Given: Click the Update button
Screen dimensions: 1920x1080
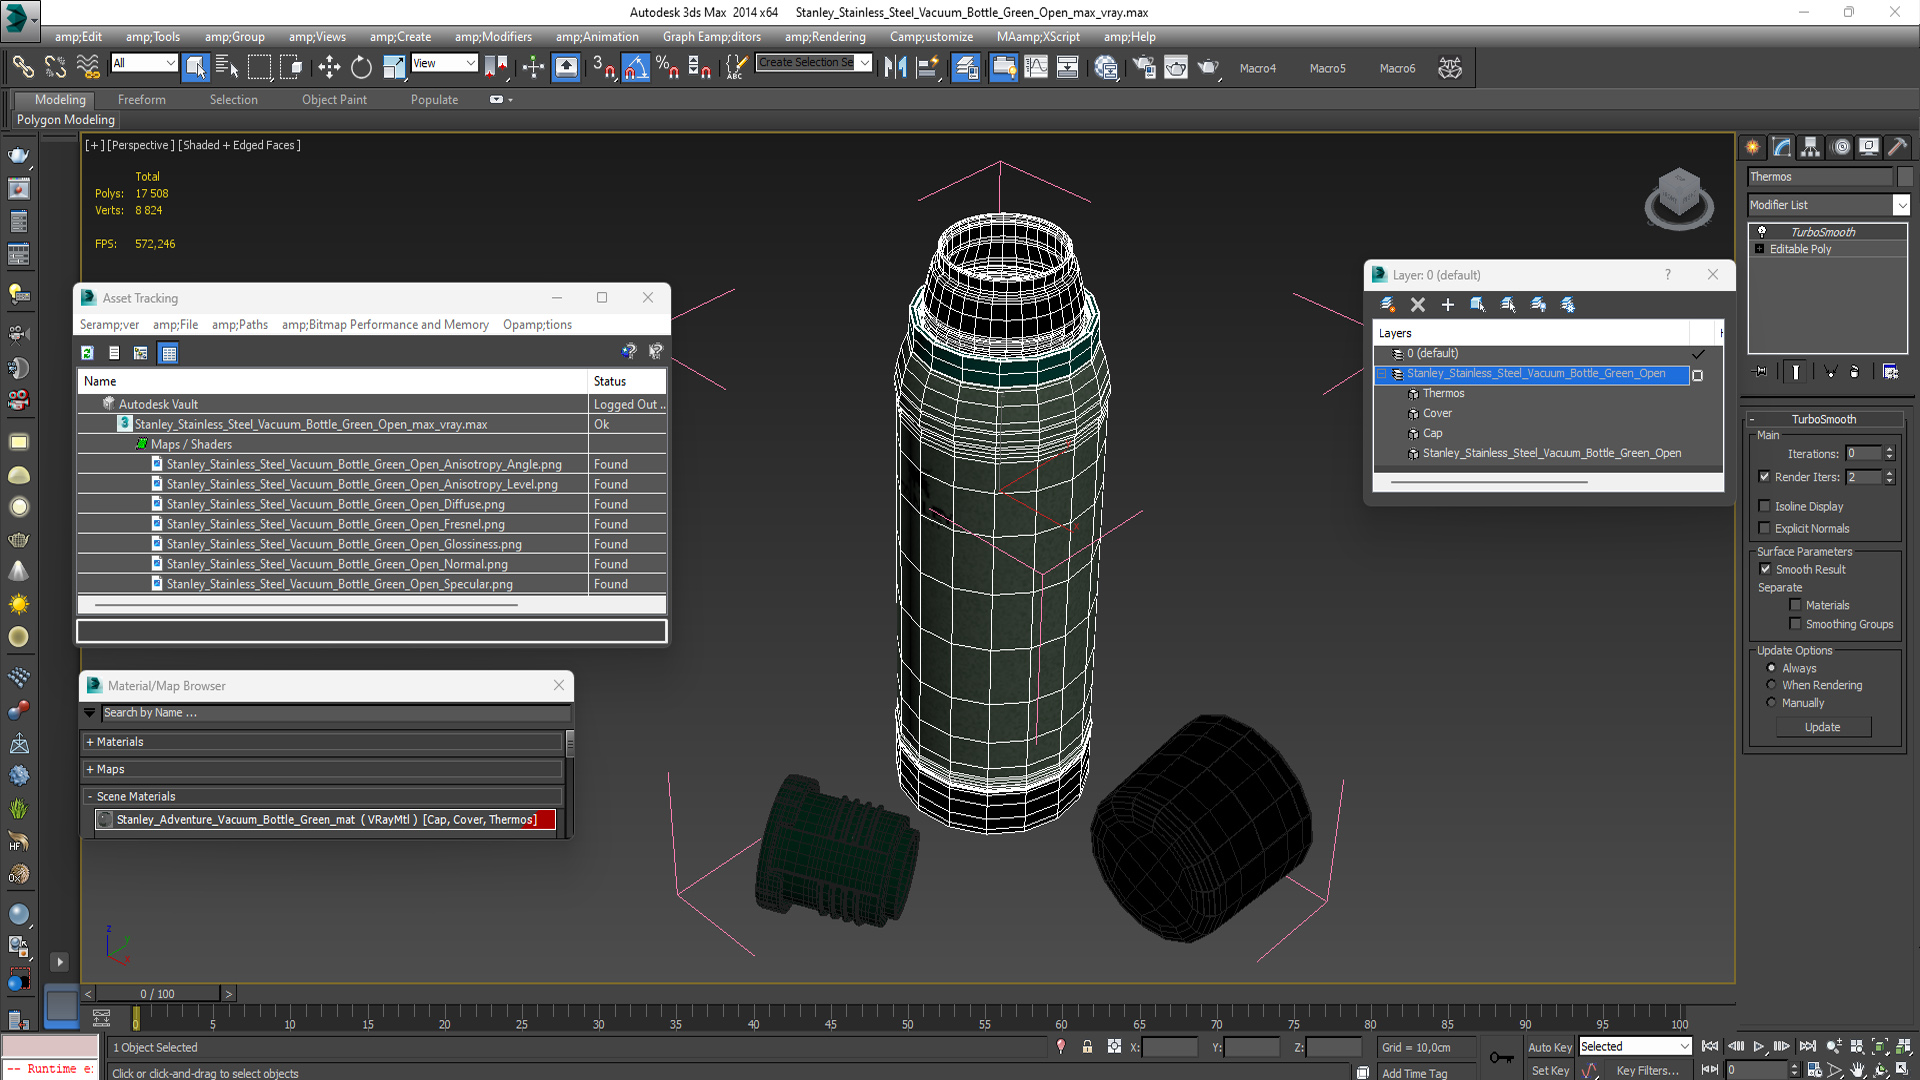Looking at the screenshot, I should pos(1823,727).
